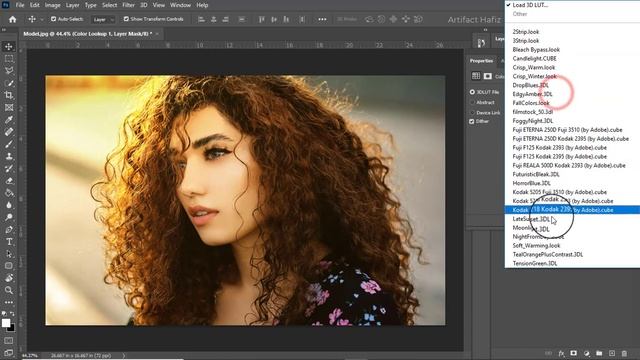
Task: Open the Image menu
Action: tap(52, 5)
